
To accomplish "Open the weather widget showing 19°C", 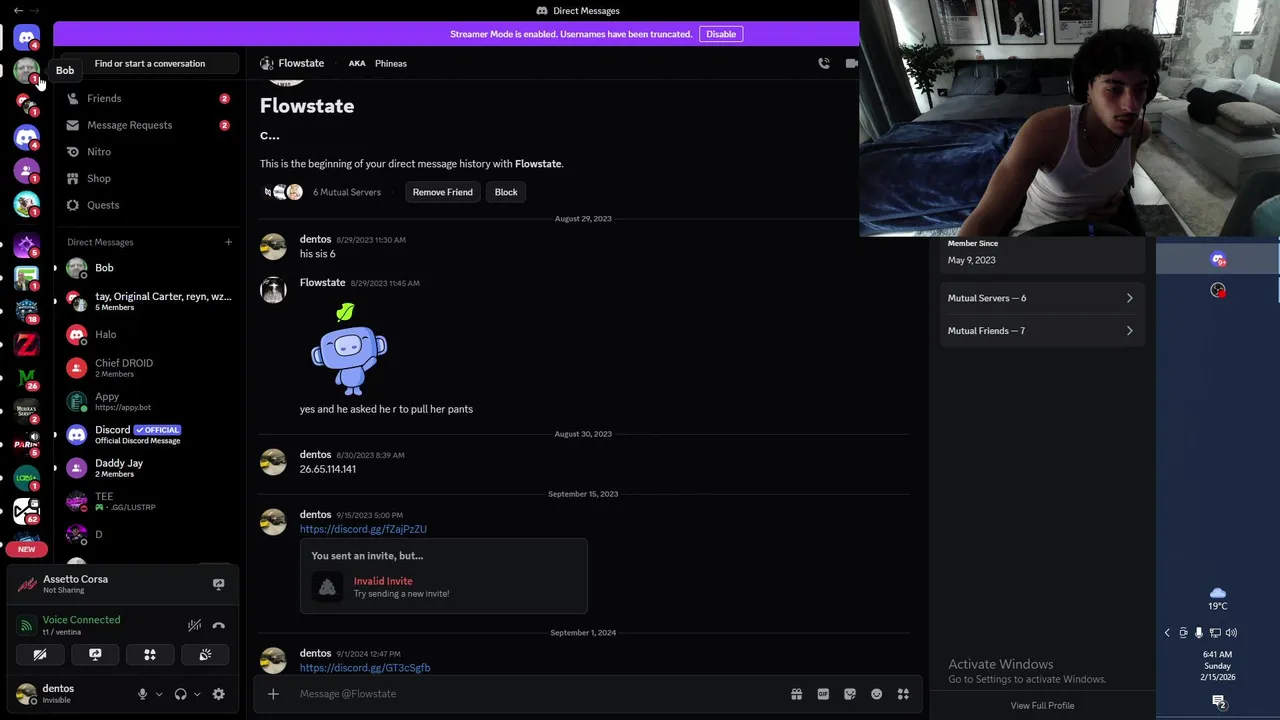I will (x=1217, y=599).
